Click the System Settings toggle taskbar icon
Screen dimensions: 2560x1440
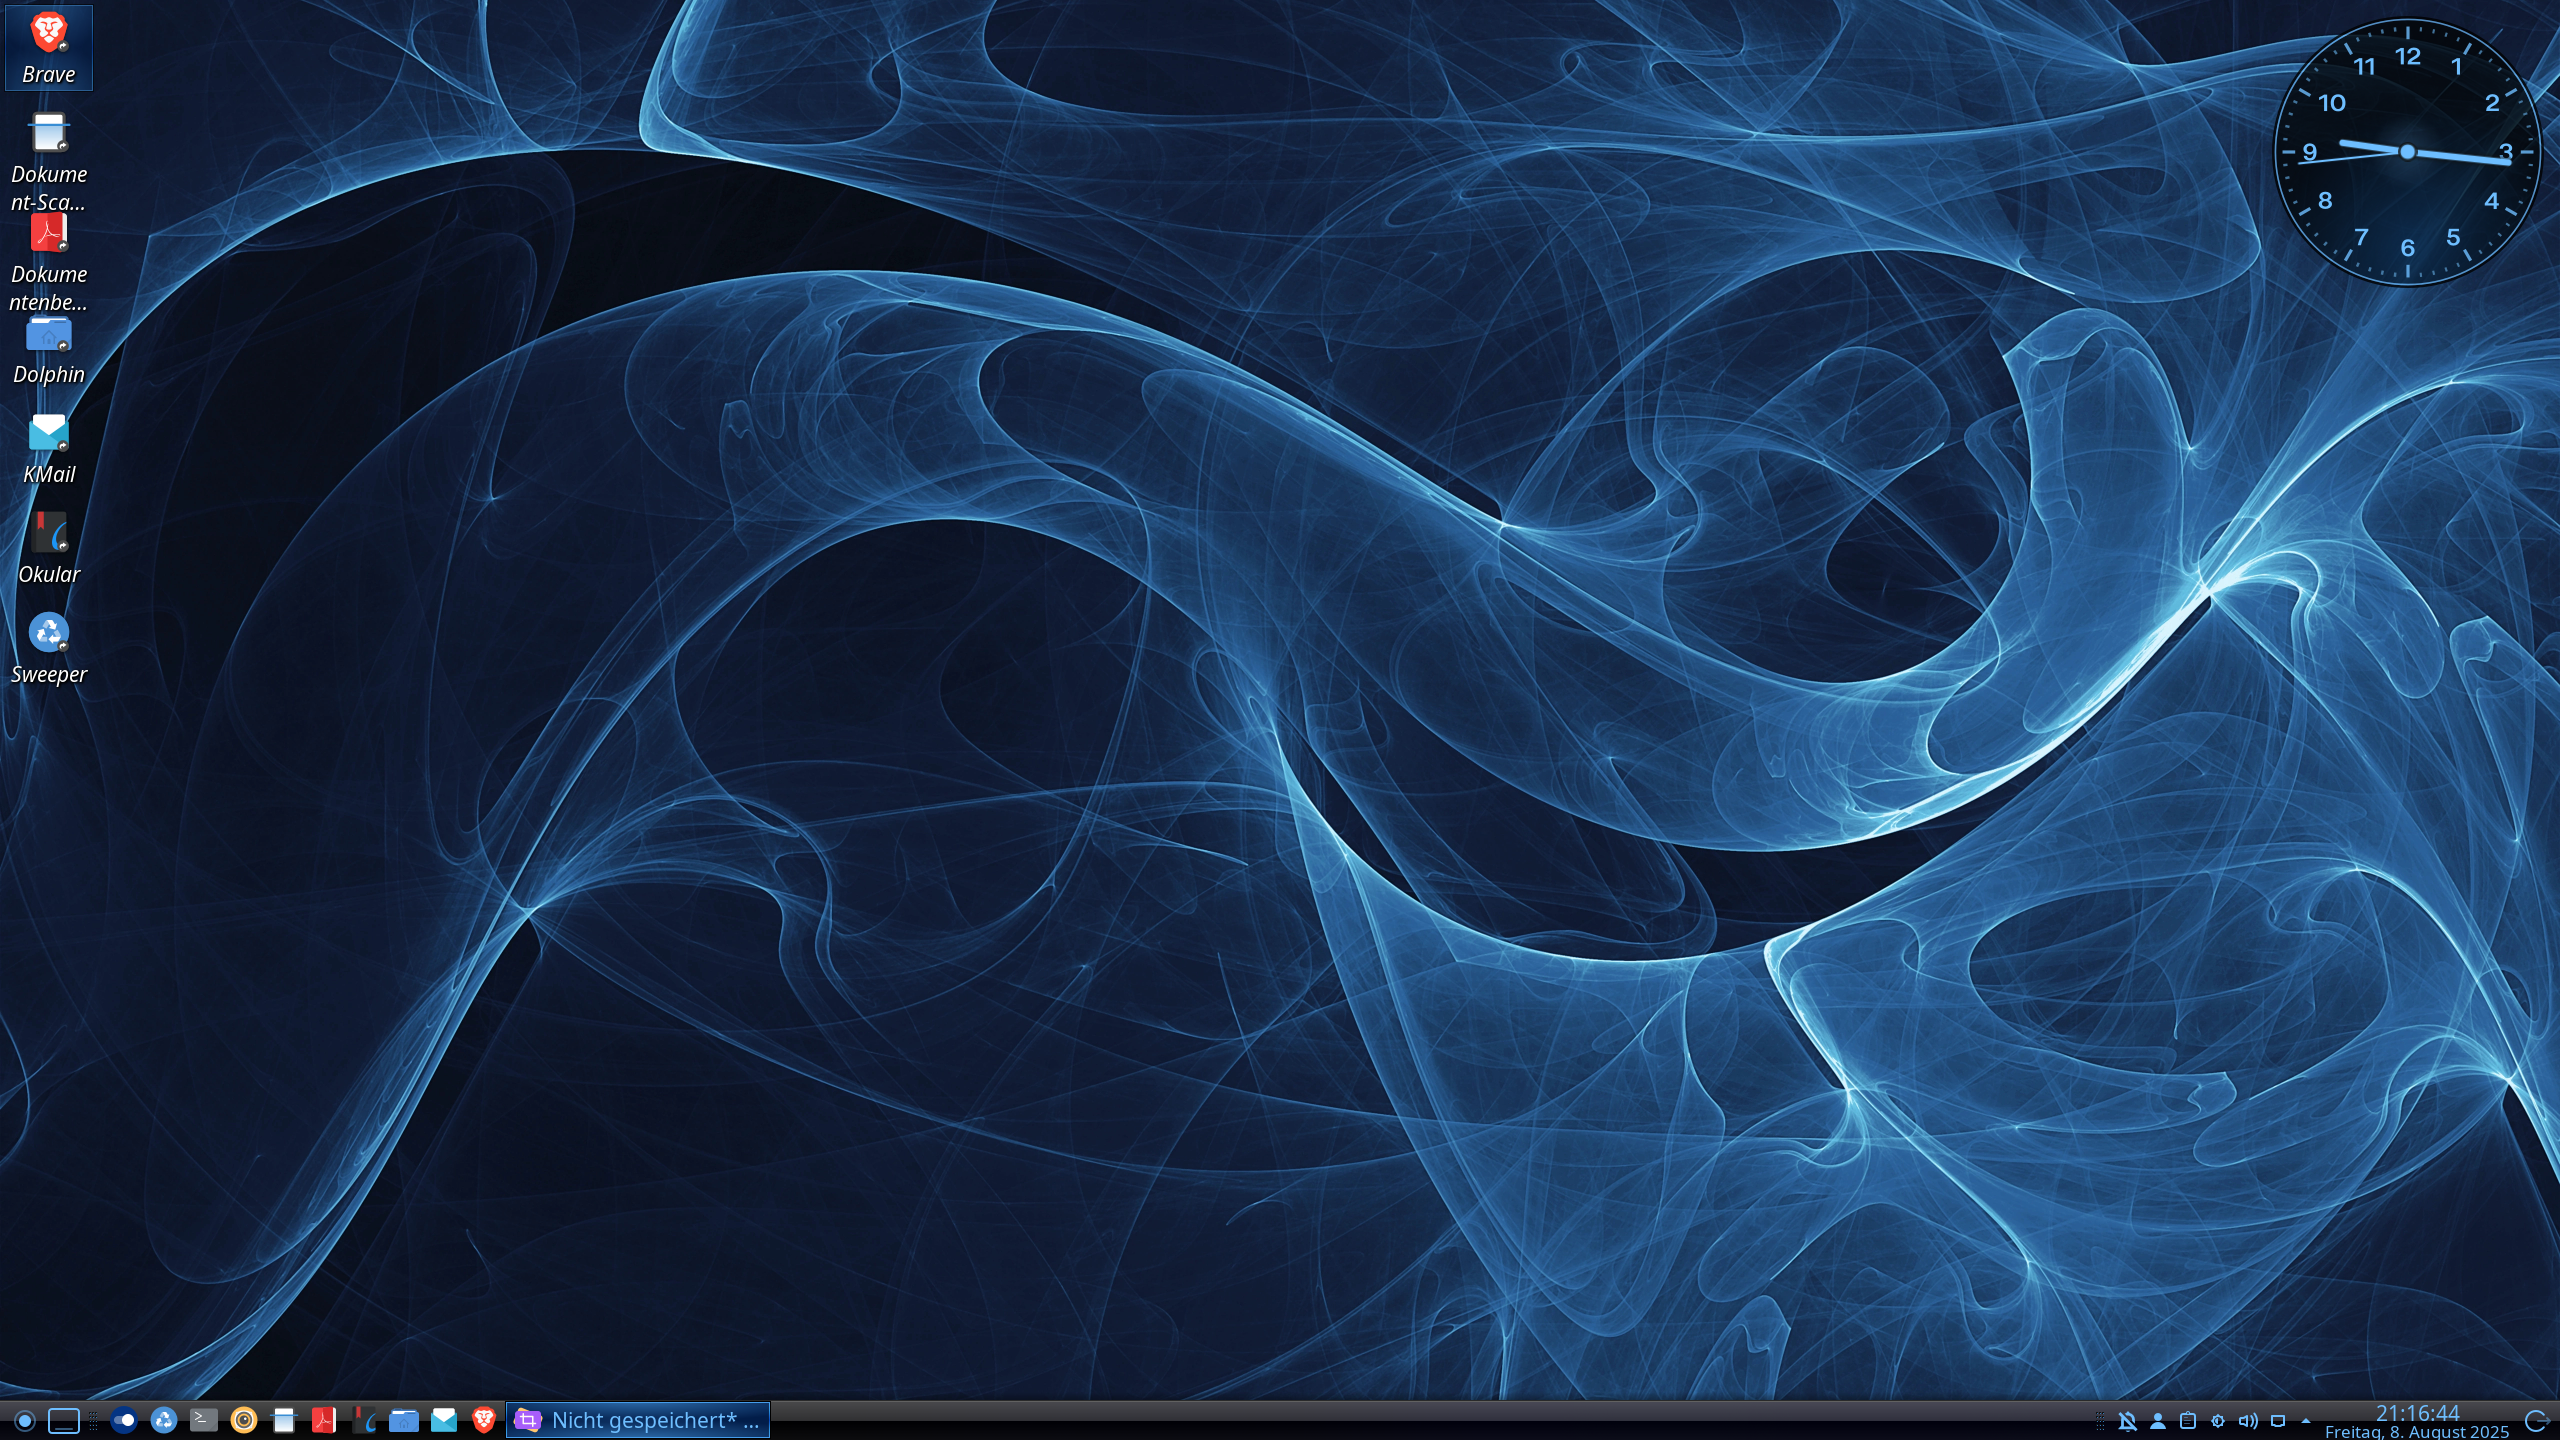(124, 1420)
